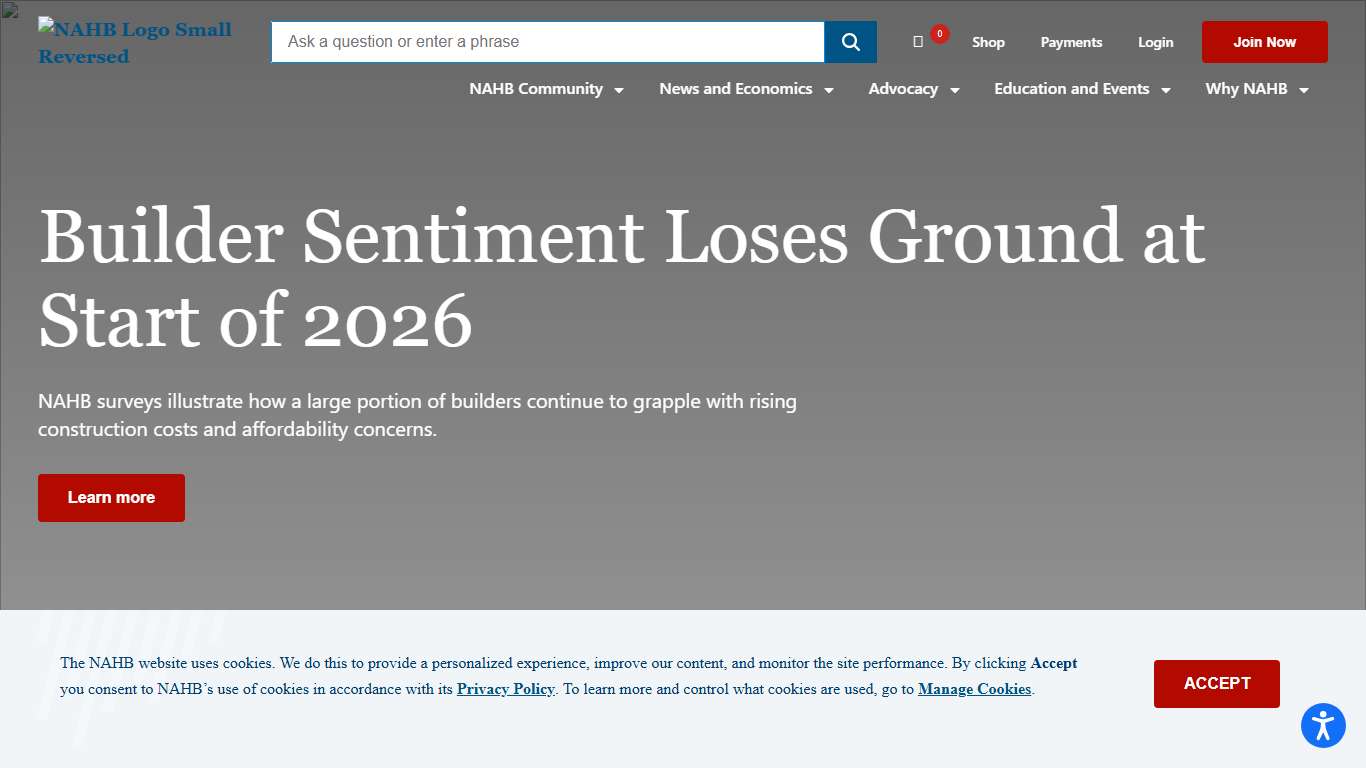This screenshot has width=1366, height=768.
Task: Click the Join Now button
Action: click(x=1264, y=42)
